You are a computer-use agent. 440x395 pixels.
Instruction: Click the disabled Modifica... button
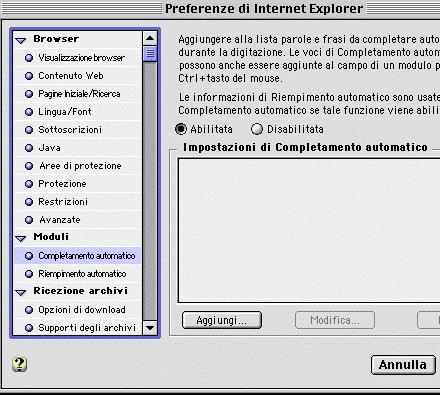coord(335,320)
